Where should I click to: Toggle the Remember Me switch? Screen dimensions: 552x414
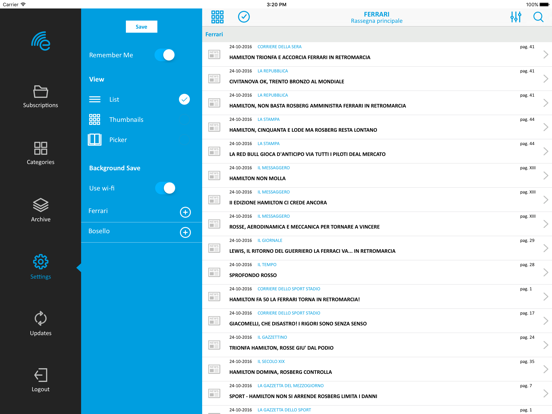(165, 55)
